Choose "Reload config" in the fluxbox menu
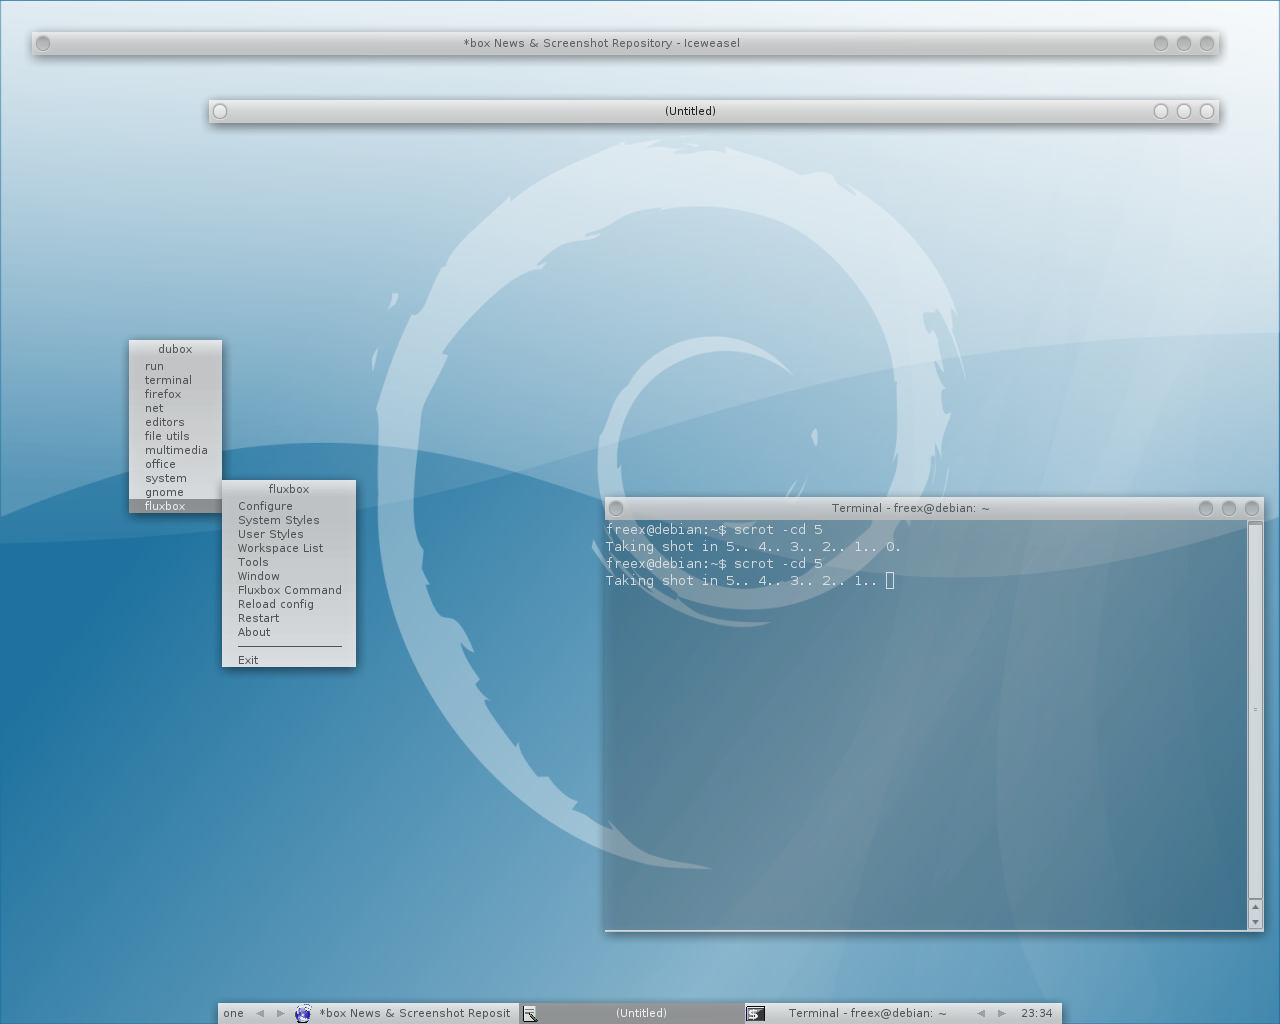 pyautogui.click(x=276, y=604)
